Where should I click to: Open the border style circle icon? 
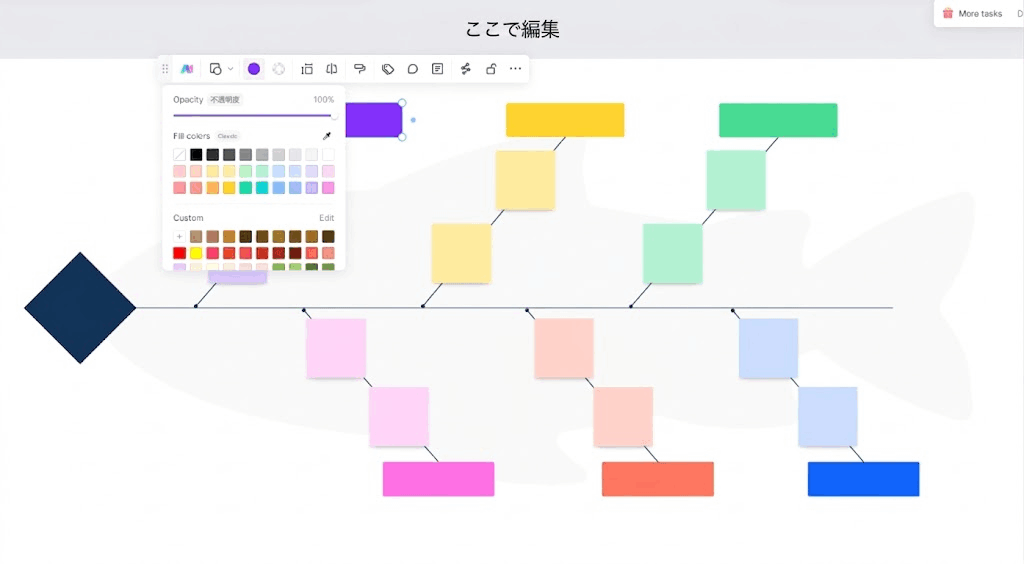tap(279, 69)
